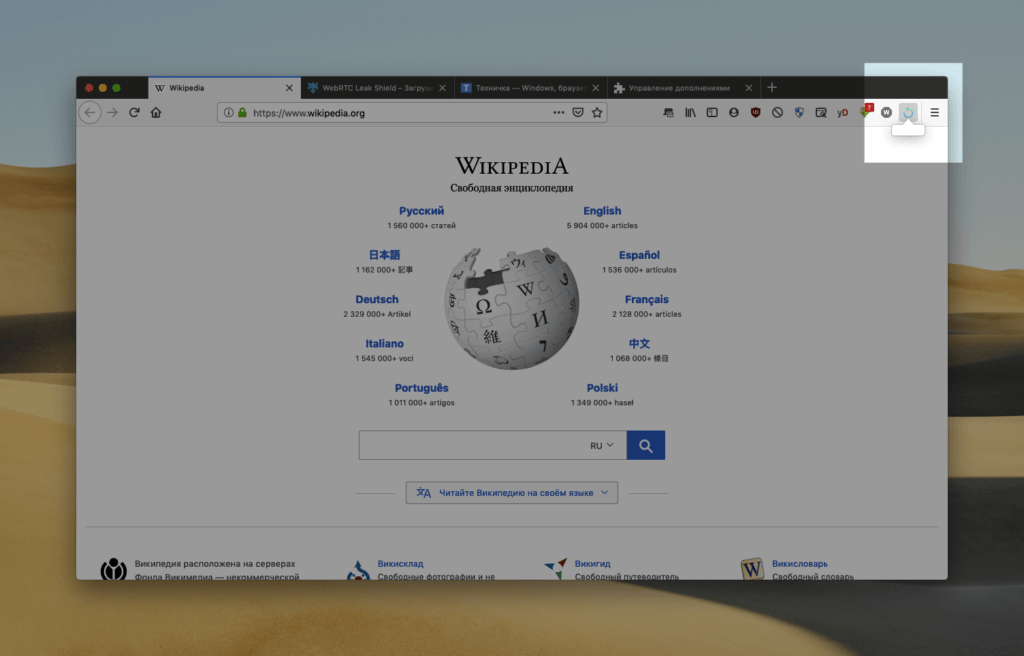The width and height of the screenshot is (1024, 656).
Task: Switch to the Wikipedia tab
Action: (x=225, y=88)
